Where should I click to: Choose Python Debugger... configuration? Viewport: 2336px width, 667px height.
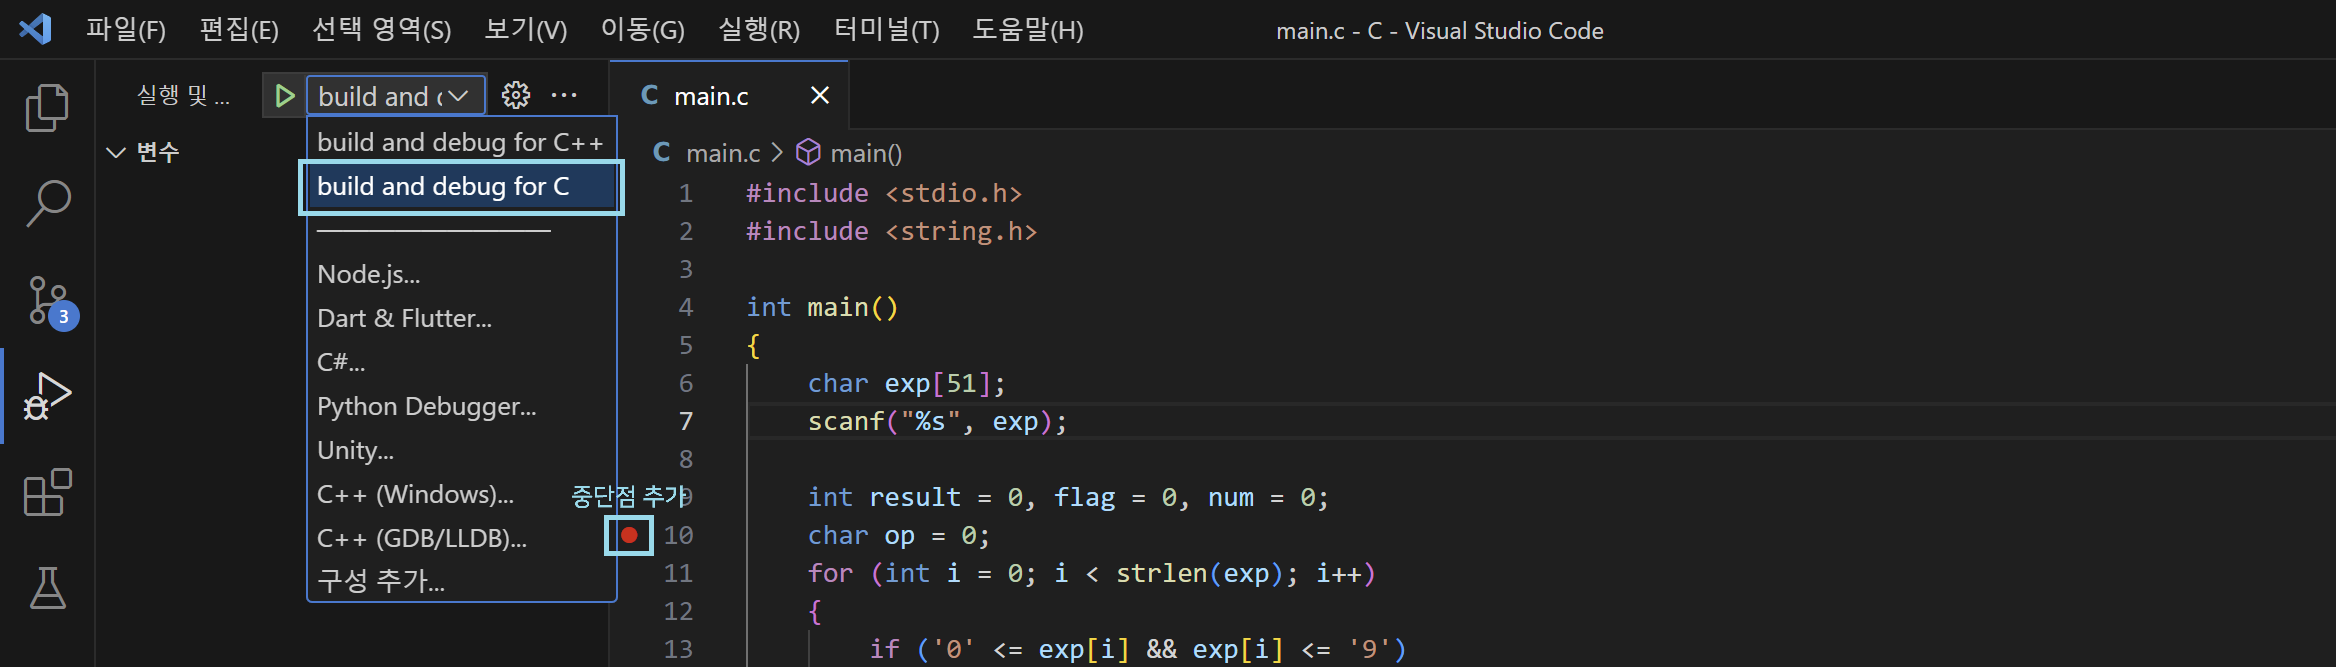point(461,406)
